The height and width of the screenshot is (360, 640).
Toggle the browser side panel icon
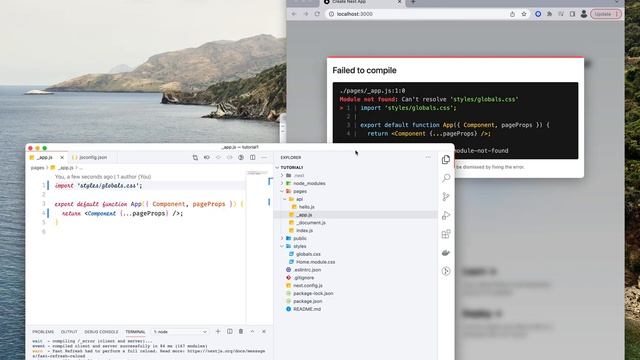tap(572, 14)
